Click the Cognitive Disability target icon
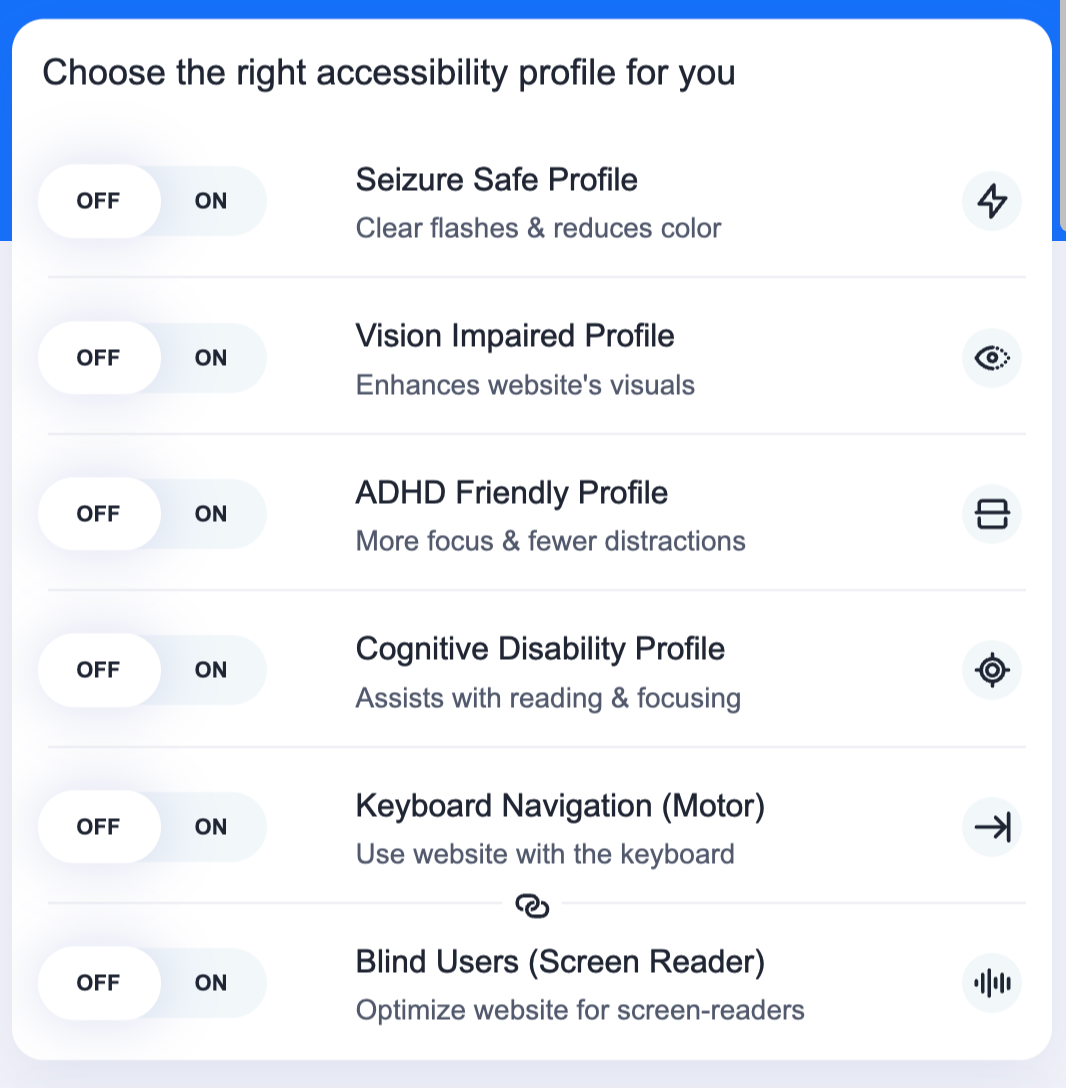Screen dimensions: 1066x1088 pos(992,670)
